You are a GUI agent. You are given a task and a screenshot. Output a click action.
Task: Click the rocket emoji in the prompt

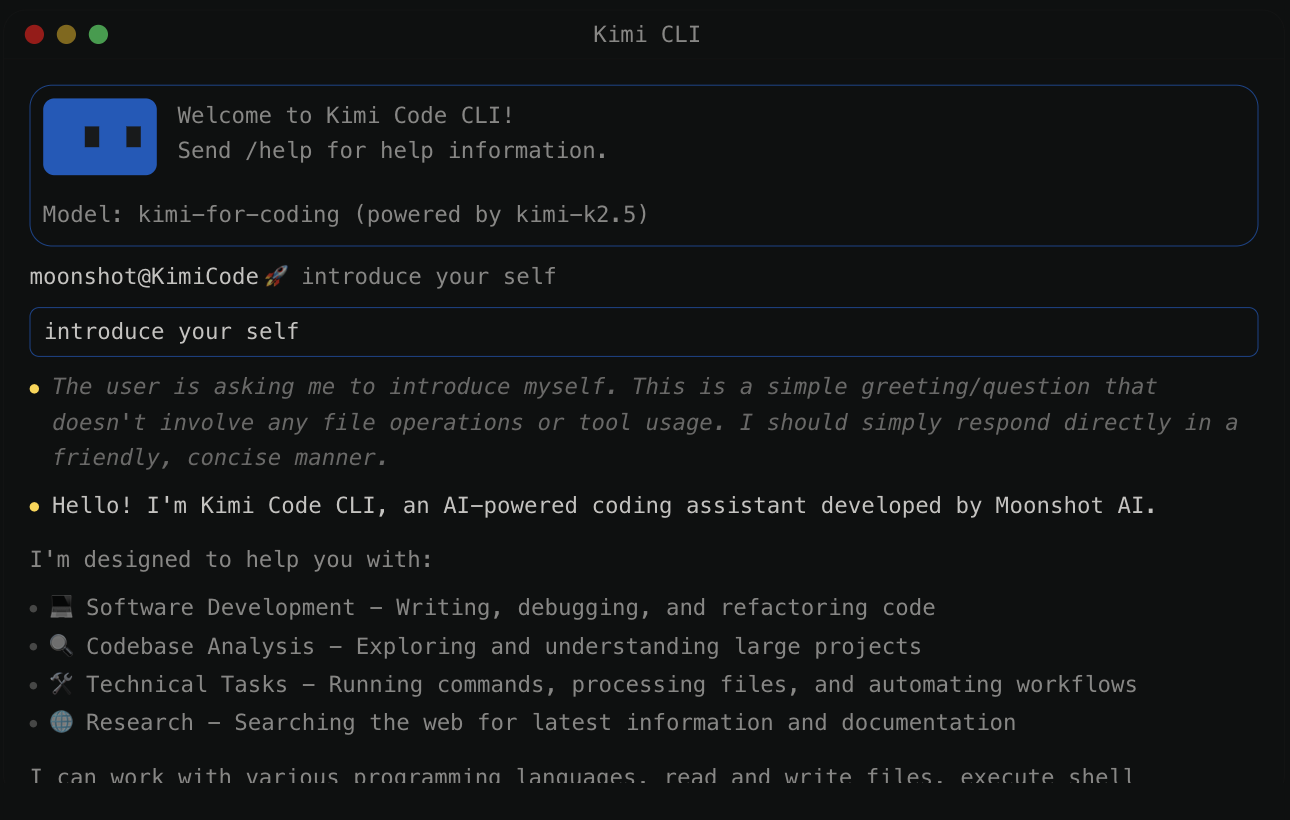[277, 276]
